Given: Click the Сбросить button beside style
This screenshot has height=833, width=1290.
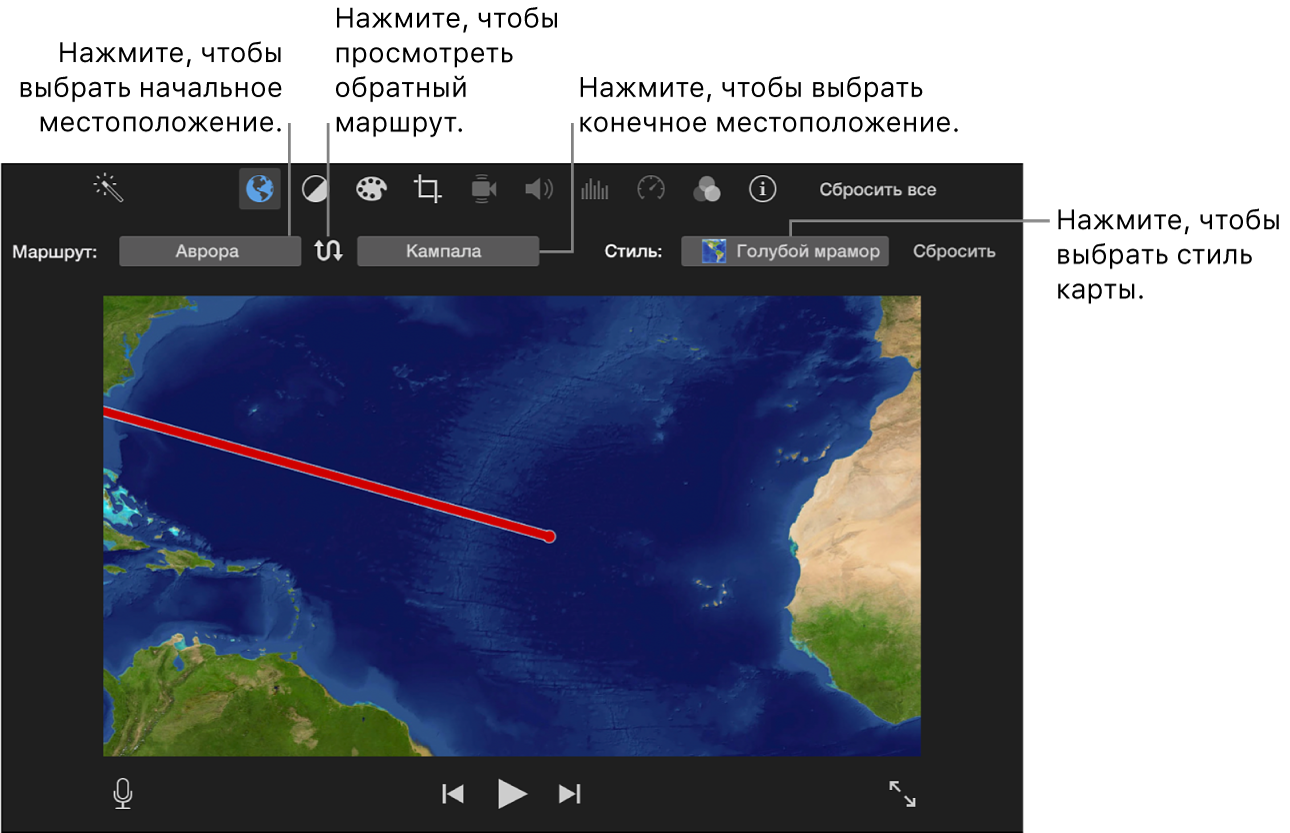Looking at the screenshot, I should click(x=954, y=251).
